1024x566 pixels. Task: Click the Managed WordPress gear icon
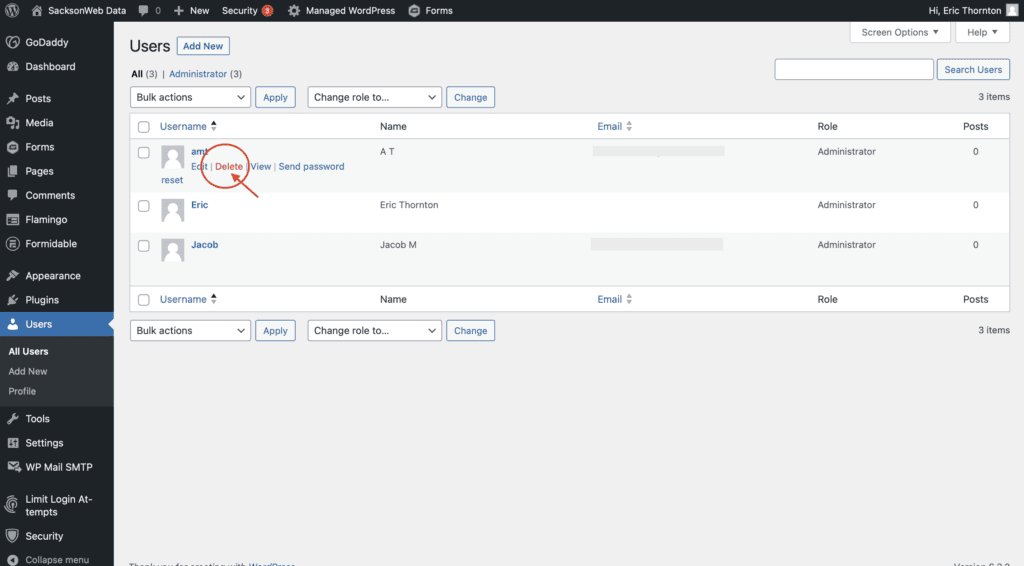[294, 10]
